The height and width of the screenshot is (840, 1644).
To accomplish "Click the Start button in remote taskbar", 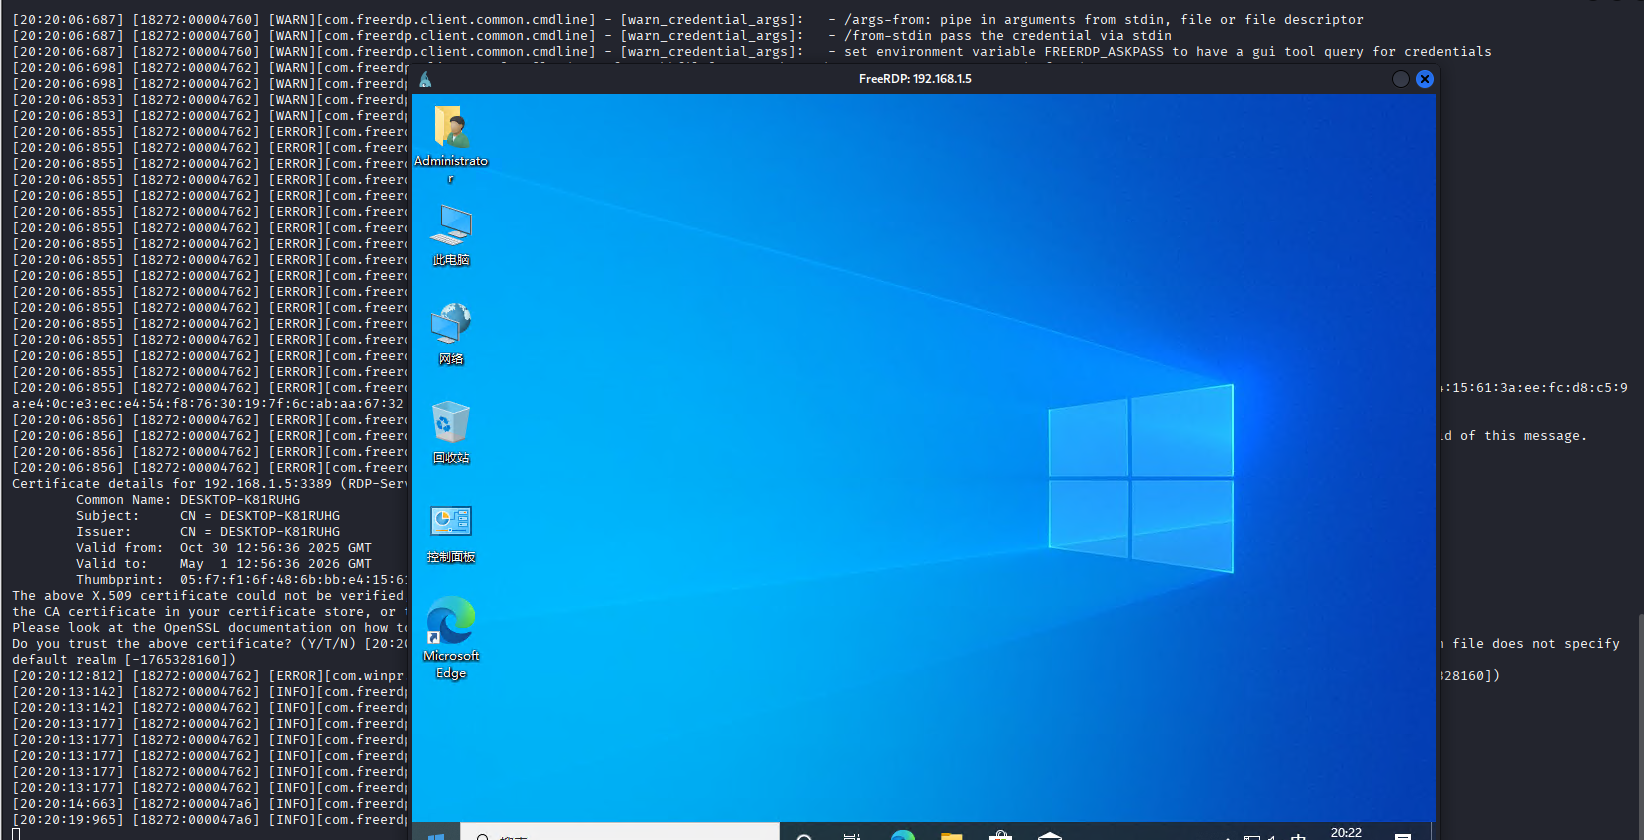I will (436, 833).
